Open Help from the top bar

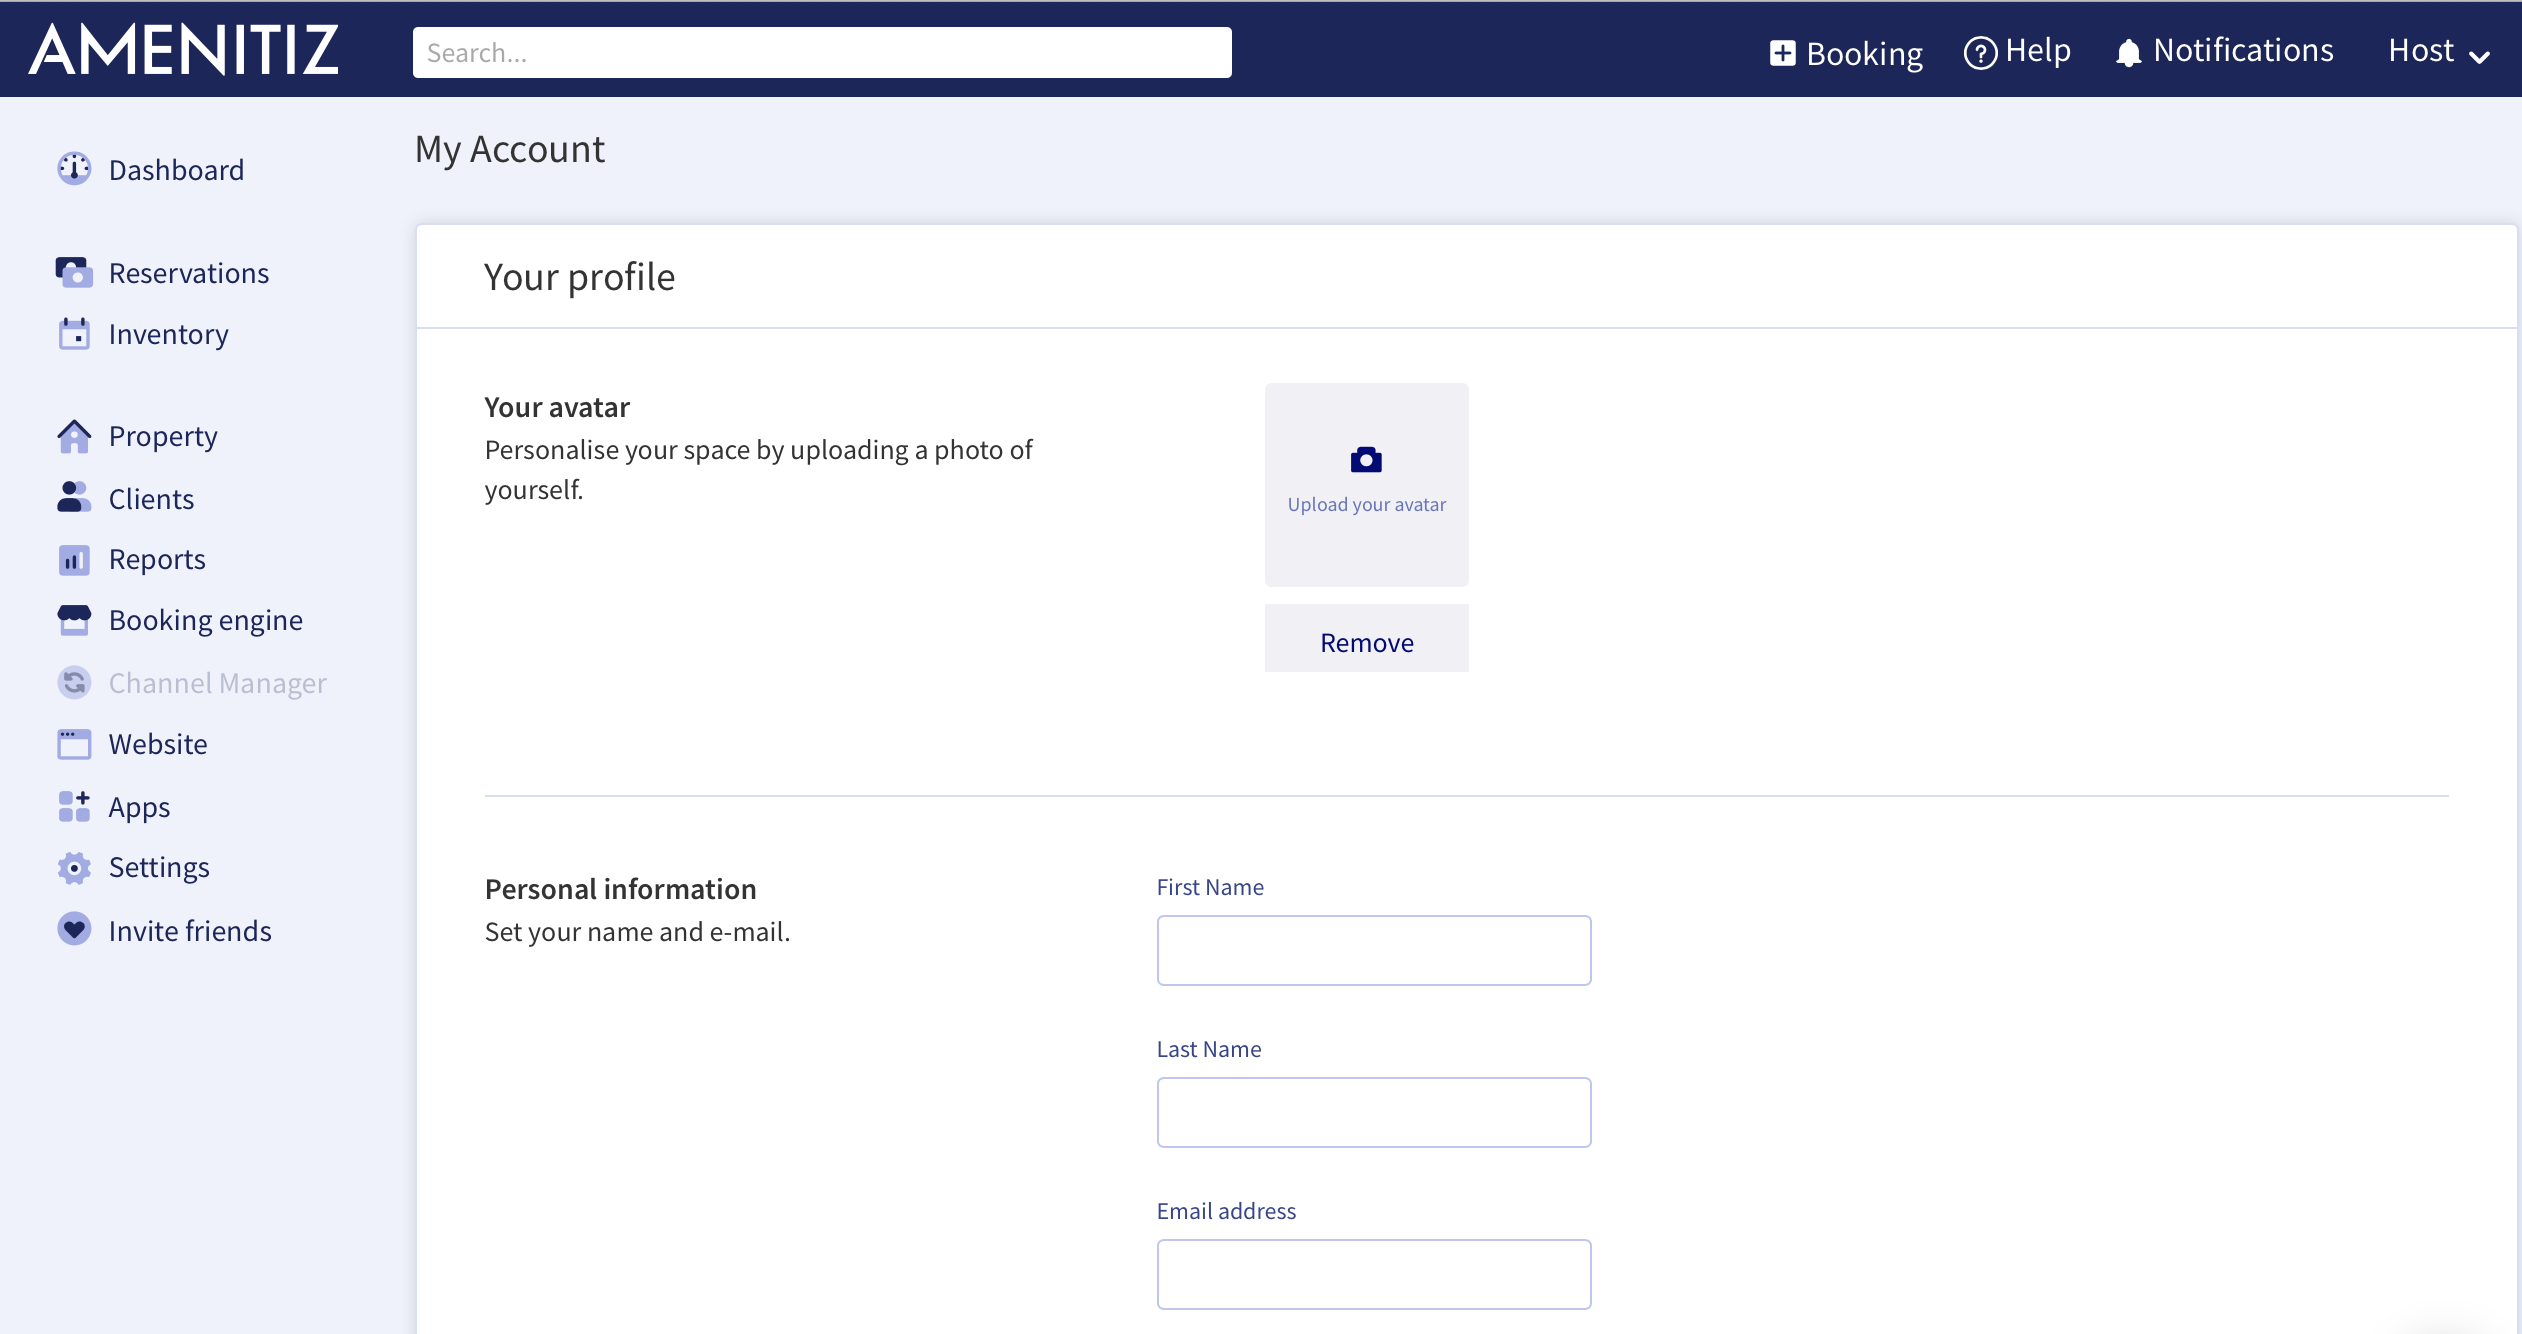(x=2017, y=51)
